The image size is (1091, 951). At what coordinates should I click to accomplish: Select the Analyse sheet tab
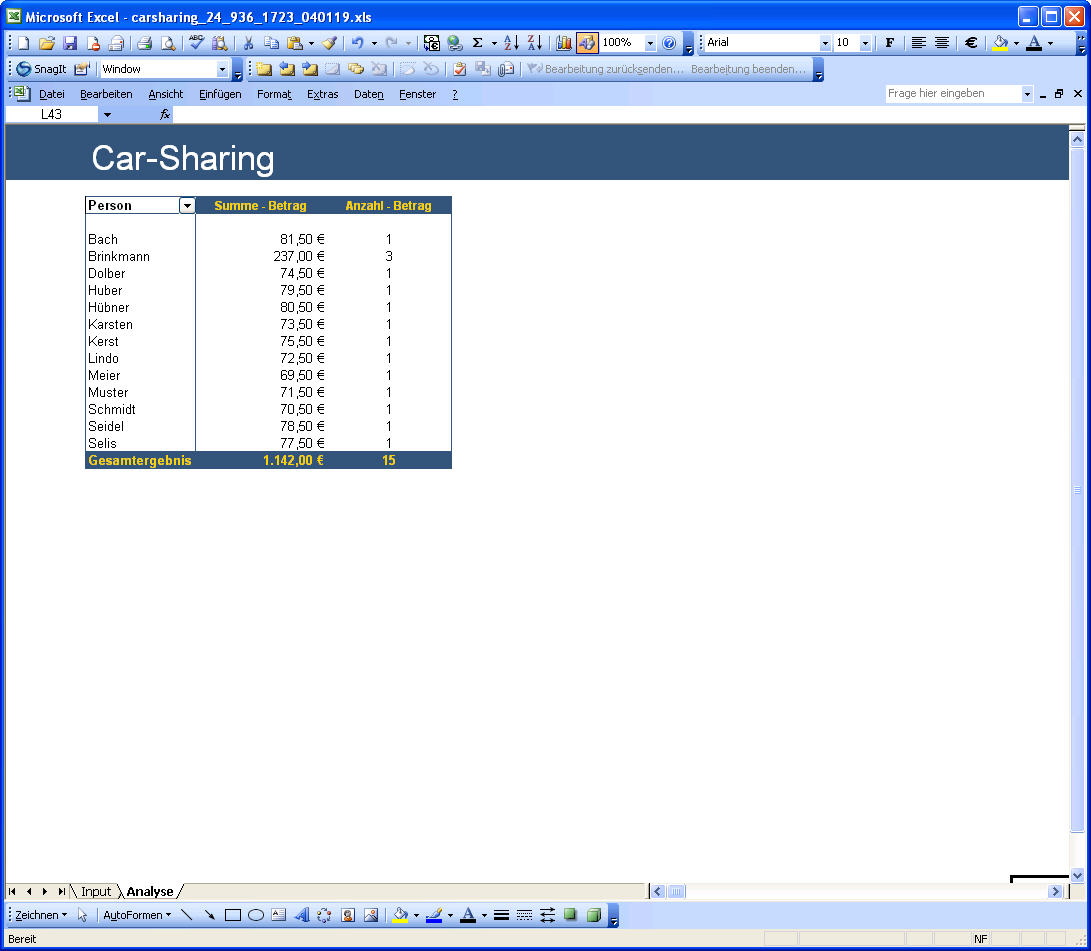point(150,891)
